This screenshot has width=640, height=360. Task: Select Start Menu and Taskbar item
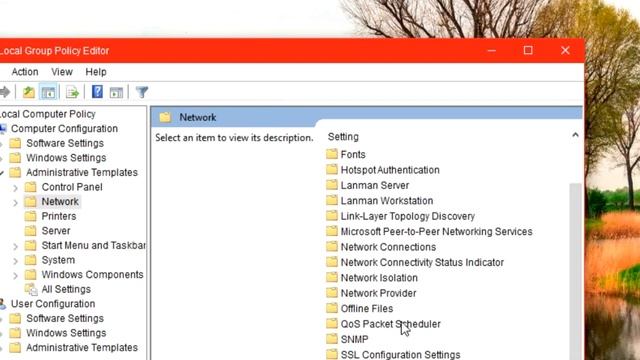tap(93, 245)
